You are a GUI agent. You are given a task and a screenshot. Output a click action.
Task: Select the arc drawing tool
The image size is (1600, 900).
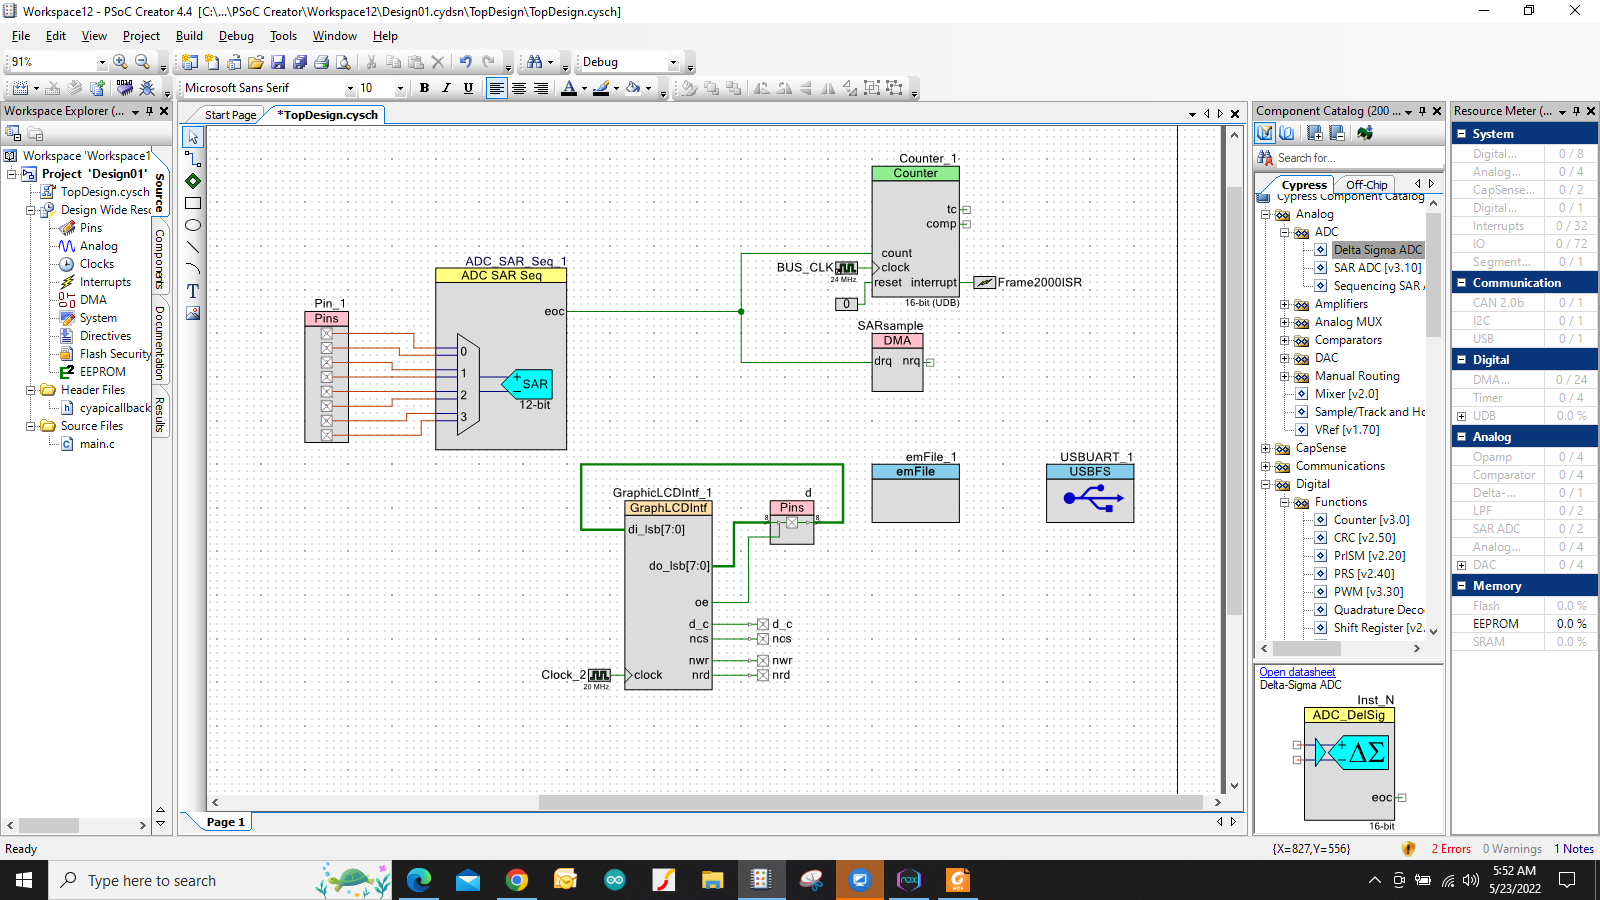193,269
